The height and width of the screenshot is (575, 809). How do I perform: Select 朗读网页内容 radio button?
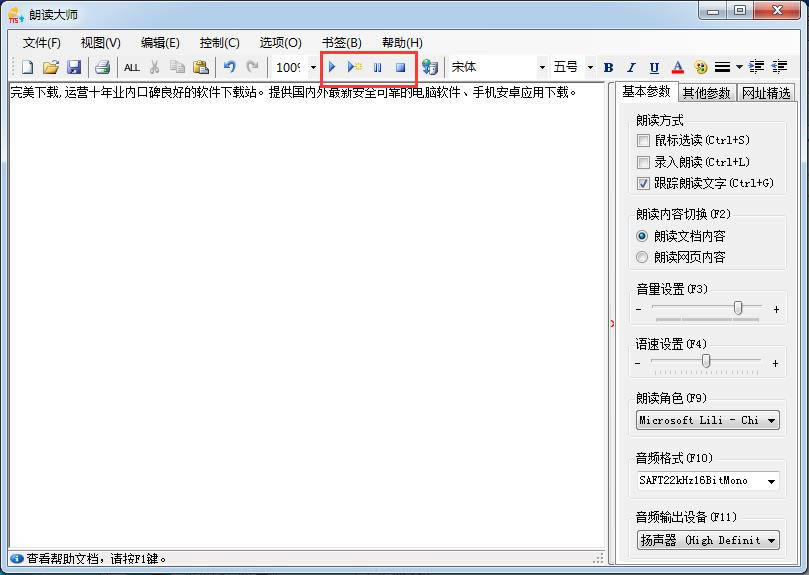click(x=642, y=257)
